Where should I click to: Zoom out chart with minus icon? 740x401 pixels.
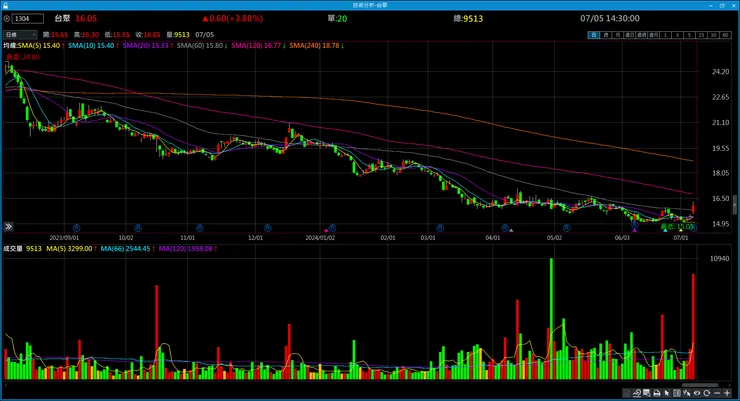717,393
